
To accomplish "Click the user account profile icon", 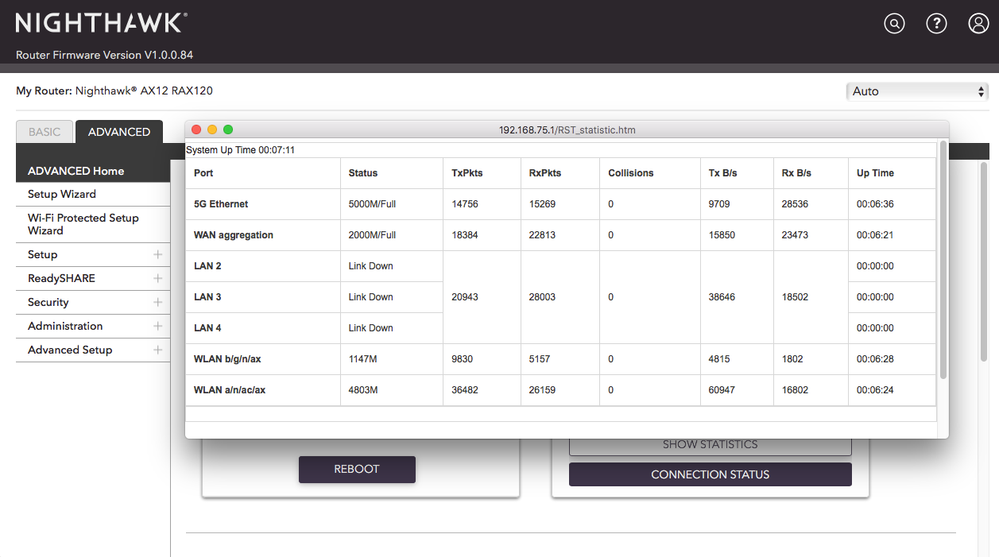I will [978, 24].
